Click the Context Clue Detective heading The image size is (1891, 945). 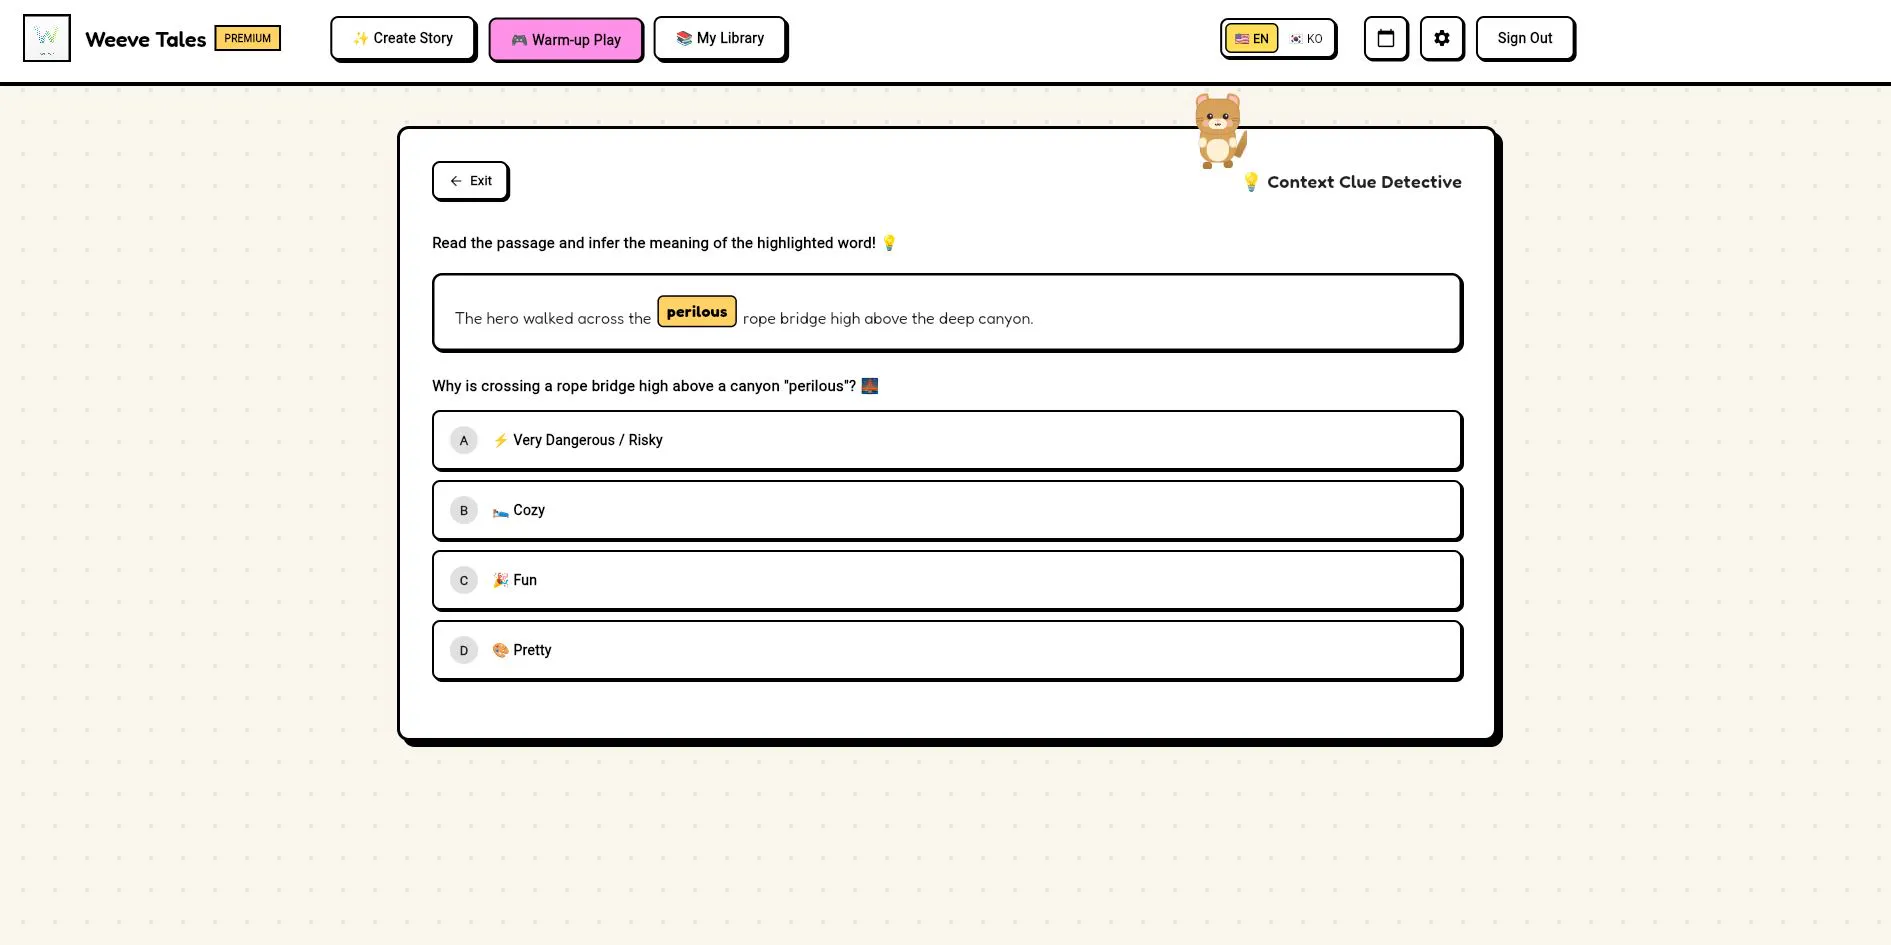pyautogui.click(x=1364, y=182)
